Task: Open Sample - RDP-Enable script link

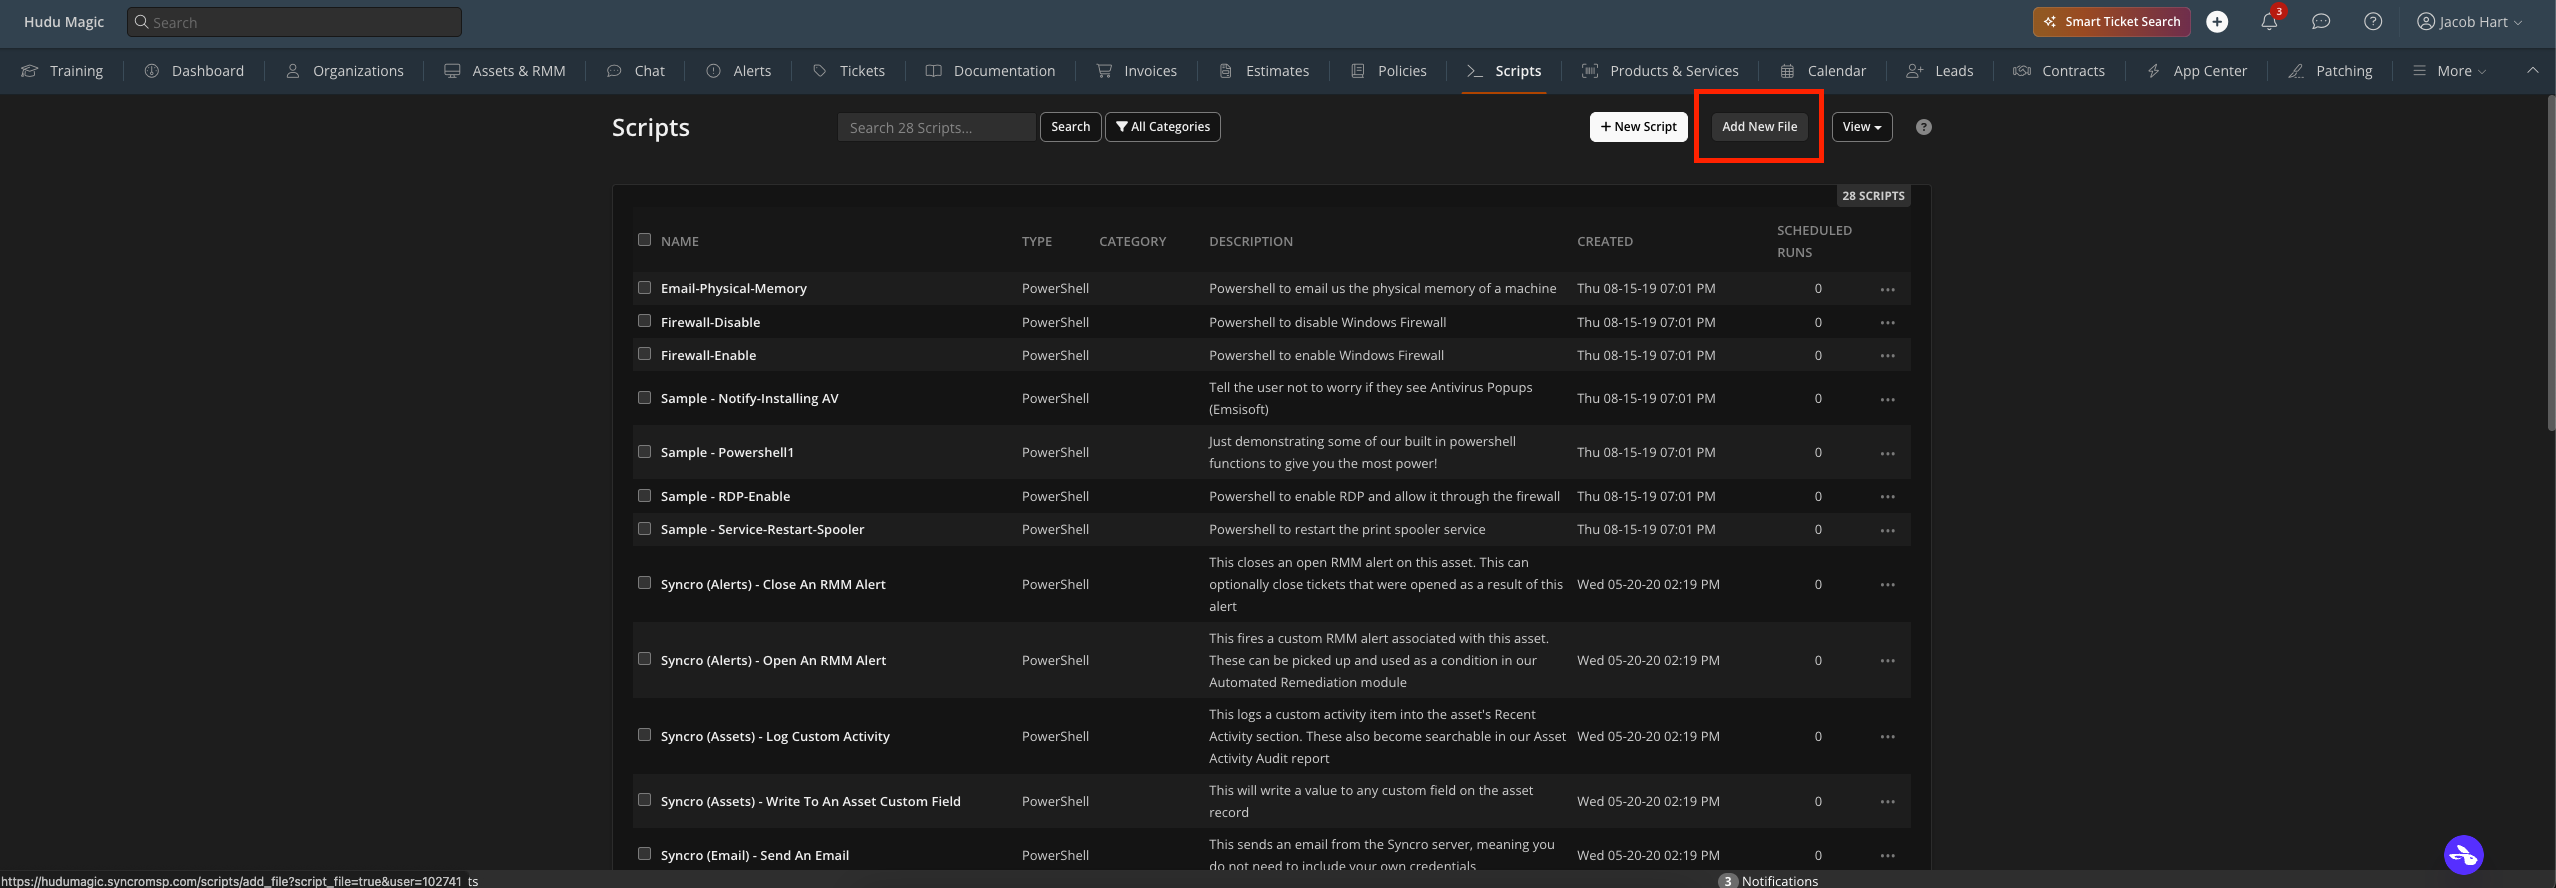Action: tap(725, 497)
